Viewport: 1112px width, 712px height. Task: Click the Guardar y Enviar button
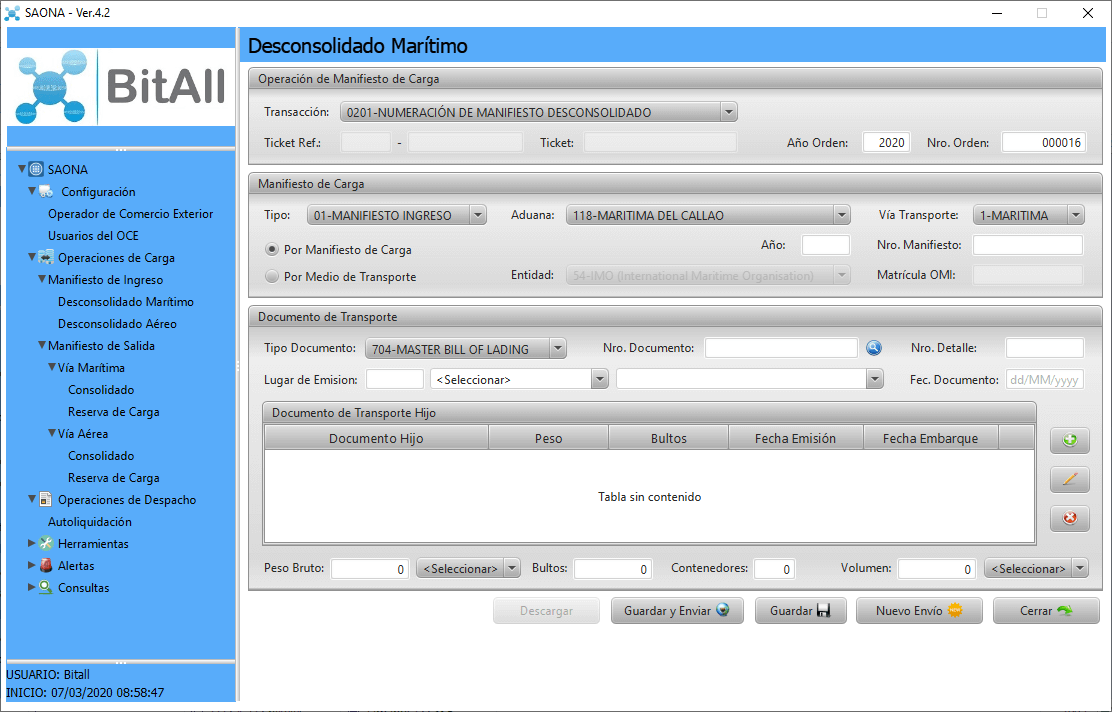tap(677, 611)
